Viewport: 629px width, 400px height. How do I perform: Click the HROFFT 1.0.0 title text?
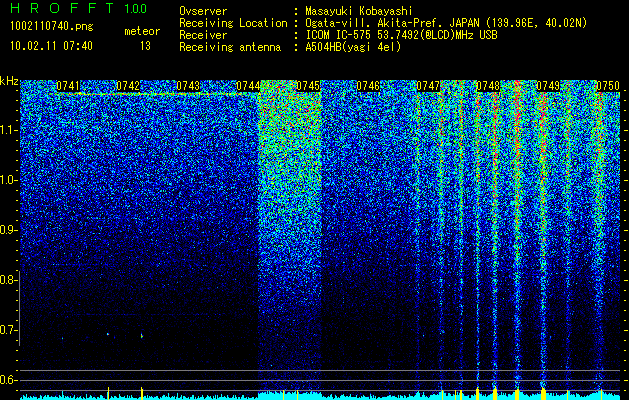click(x=78, y=8)
